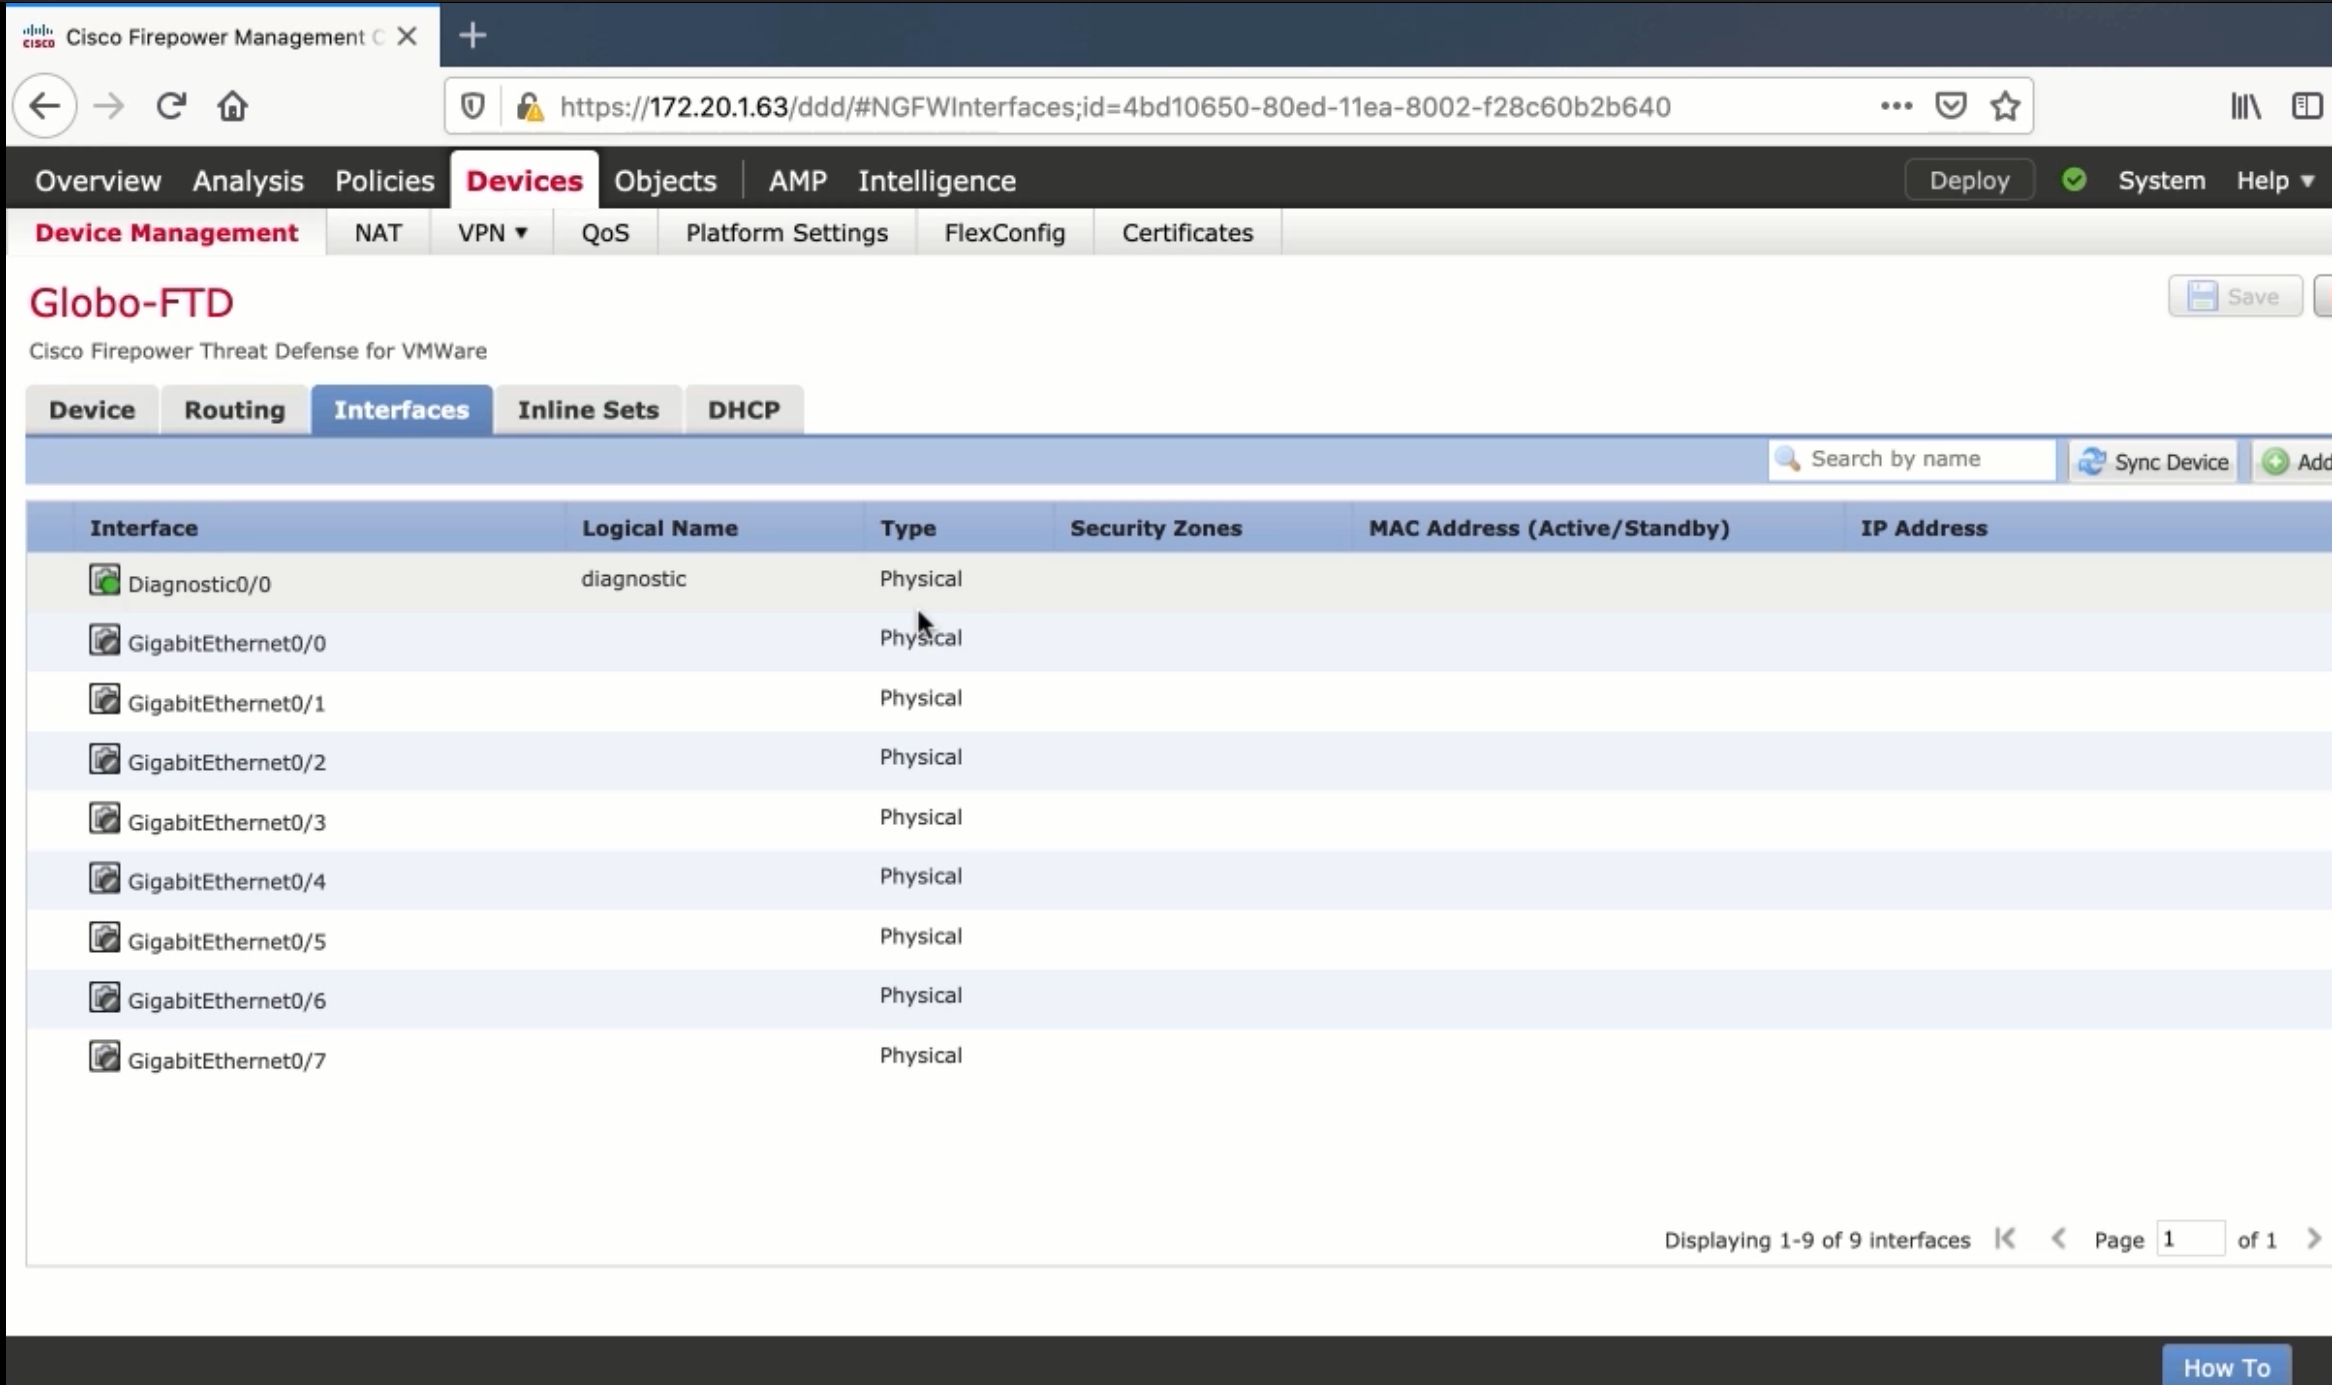Image resolution: width=2332 pixels, height=1385 pixels.
Task: Click the Interface column header
Action: (319, 528)
